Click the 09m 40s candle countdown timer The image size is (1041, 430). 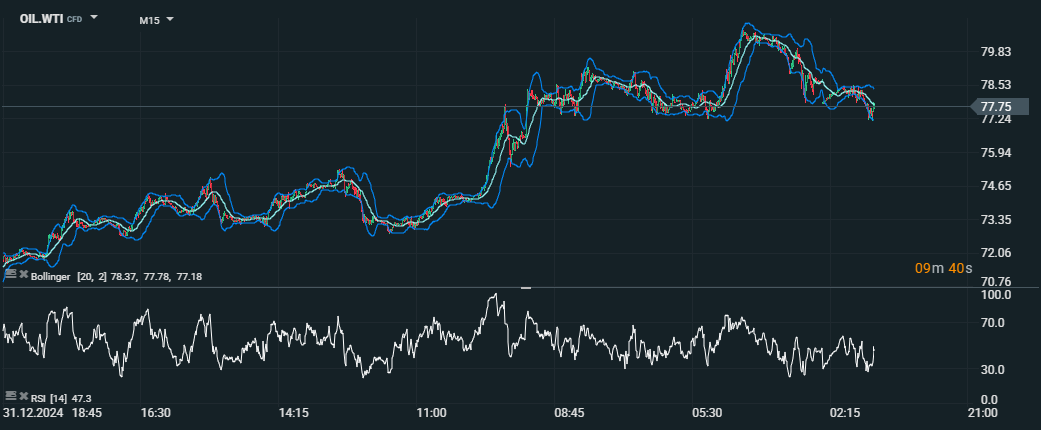pos(943,268)
